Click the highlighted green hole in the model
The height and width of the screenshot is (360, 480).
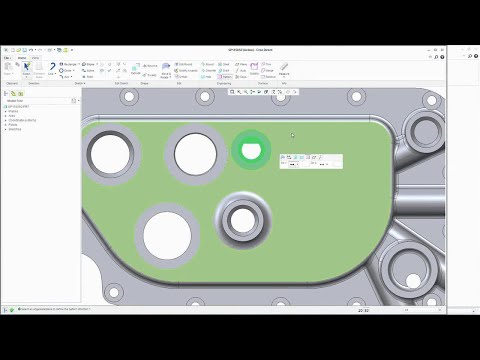(251, 150)
